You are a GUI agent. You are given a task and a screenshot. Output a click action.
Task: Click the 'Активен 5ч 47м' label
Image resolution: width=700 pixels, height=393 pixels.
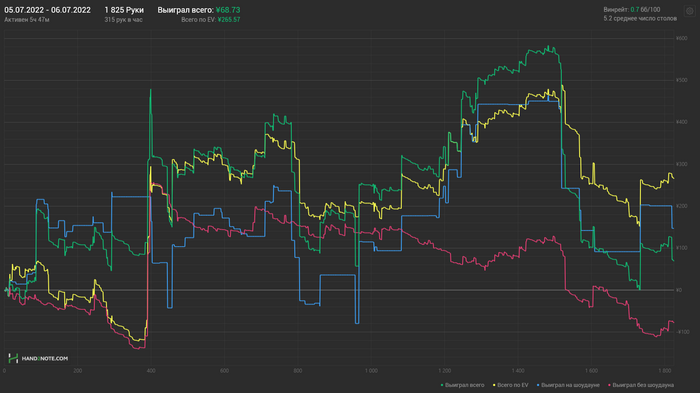click(x=27, y=20)
